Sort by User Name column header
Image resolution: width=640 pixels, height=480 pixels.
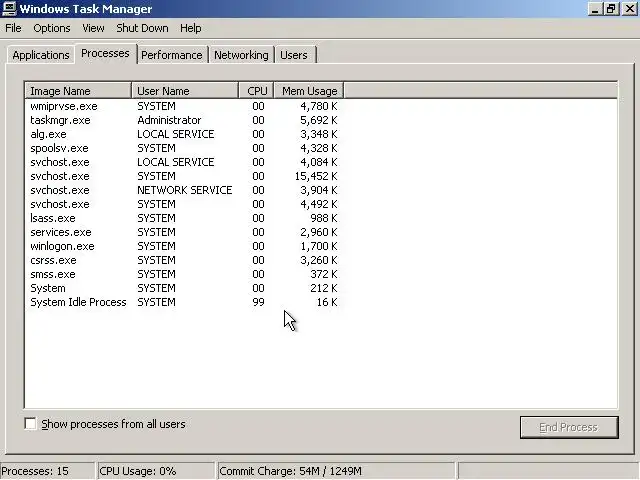point(185,91)
